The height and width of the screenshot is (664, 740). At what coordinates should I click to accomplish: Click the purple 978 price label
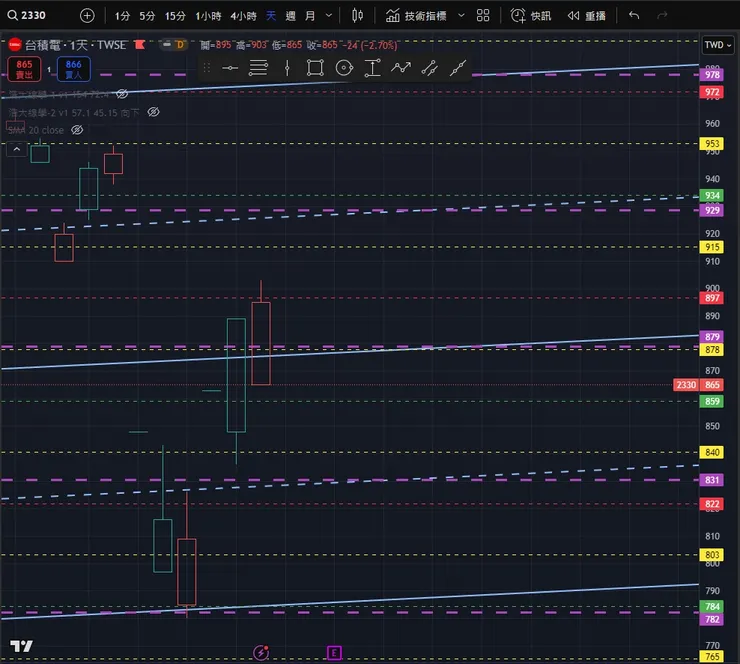click(712, 75)
